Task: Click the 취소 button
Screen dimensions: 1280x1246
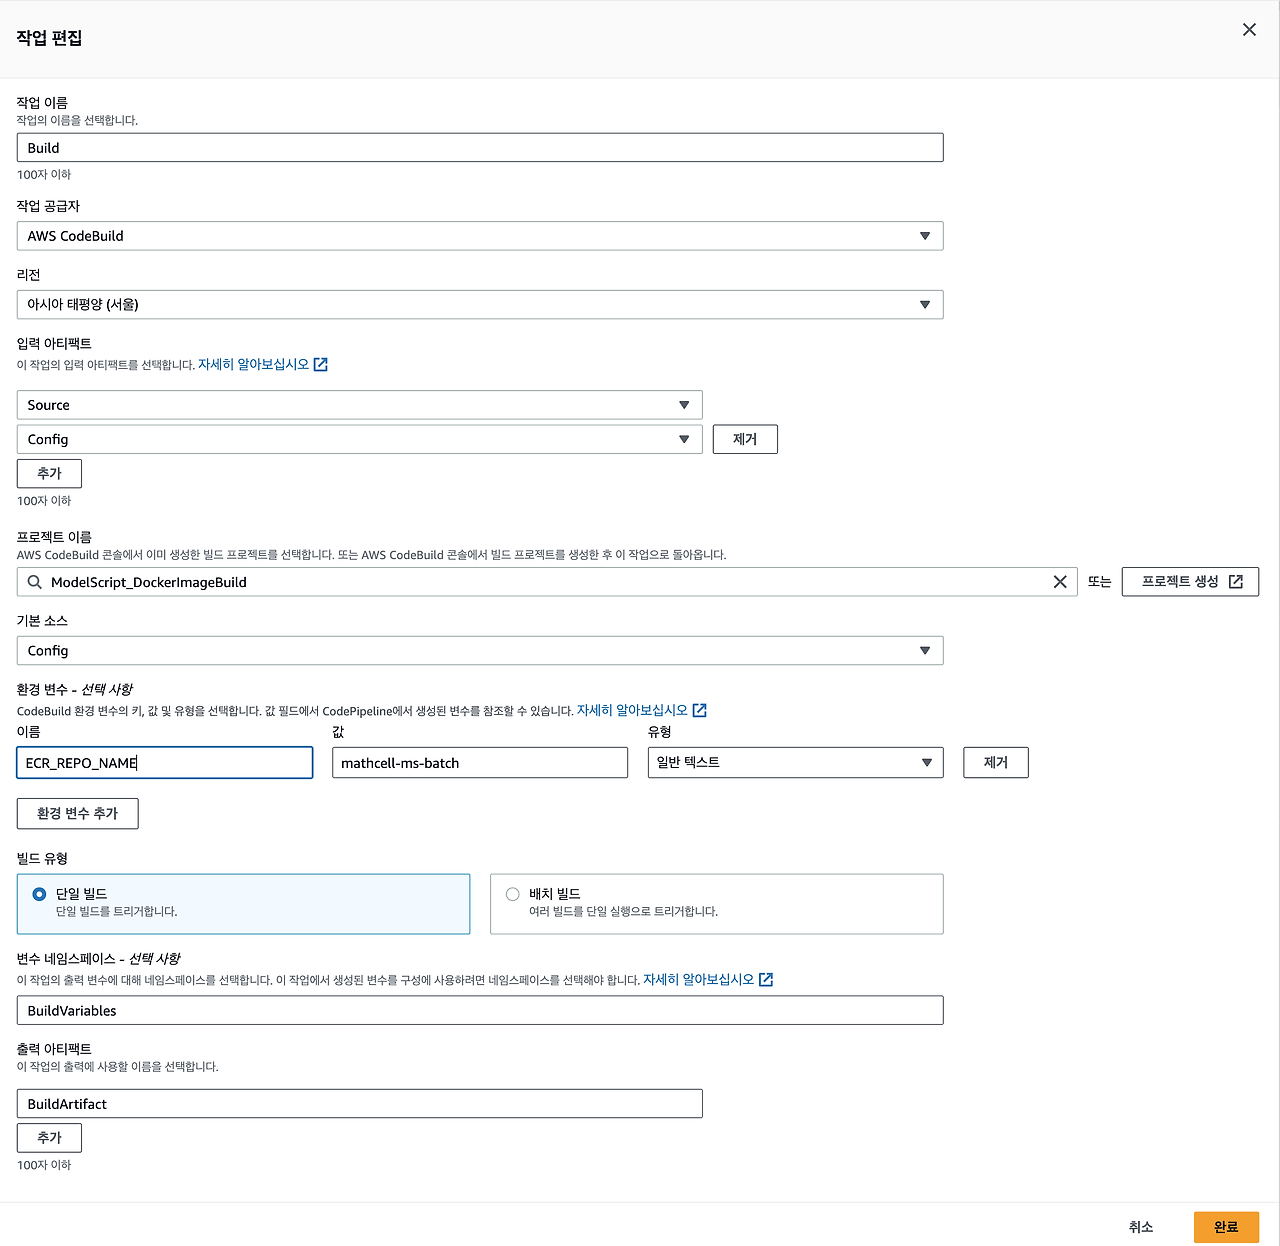Action: [x=1141, y=1227]
